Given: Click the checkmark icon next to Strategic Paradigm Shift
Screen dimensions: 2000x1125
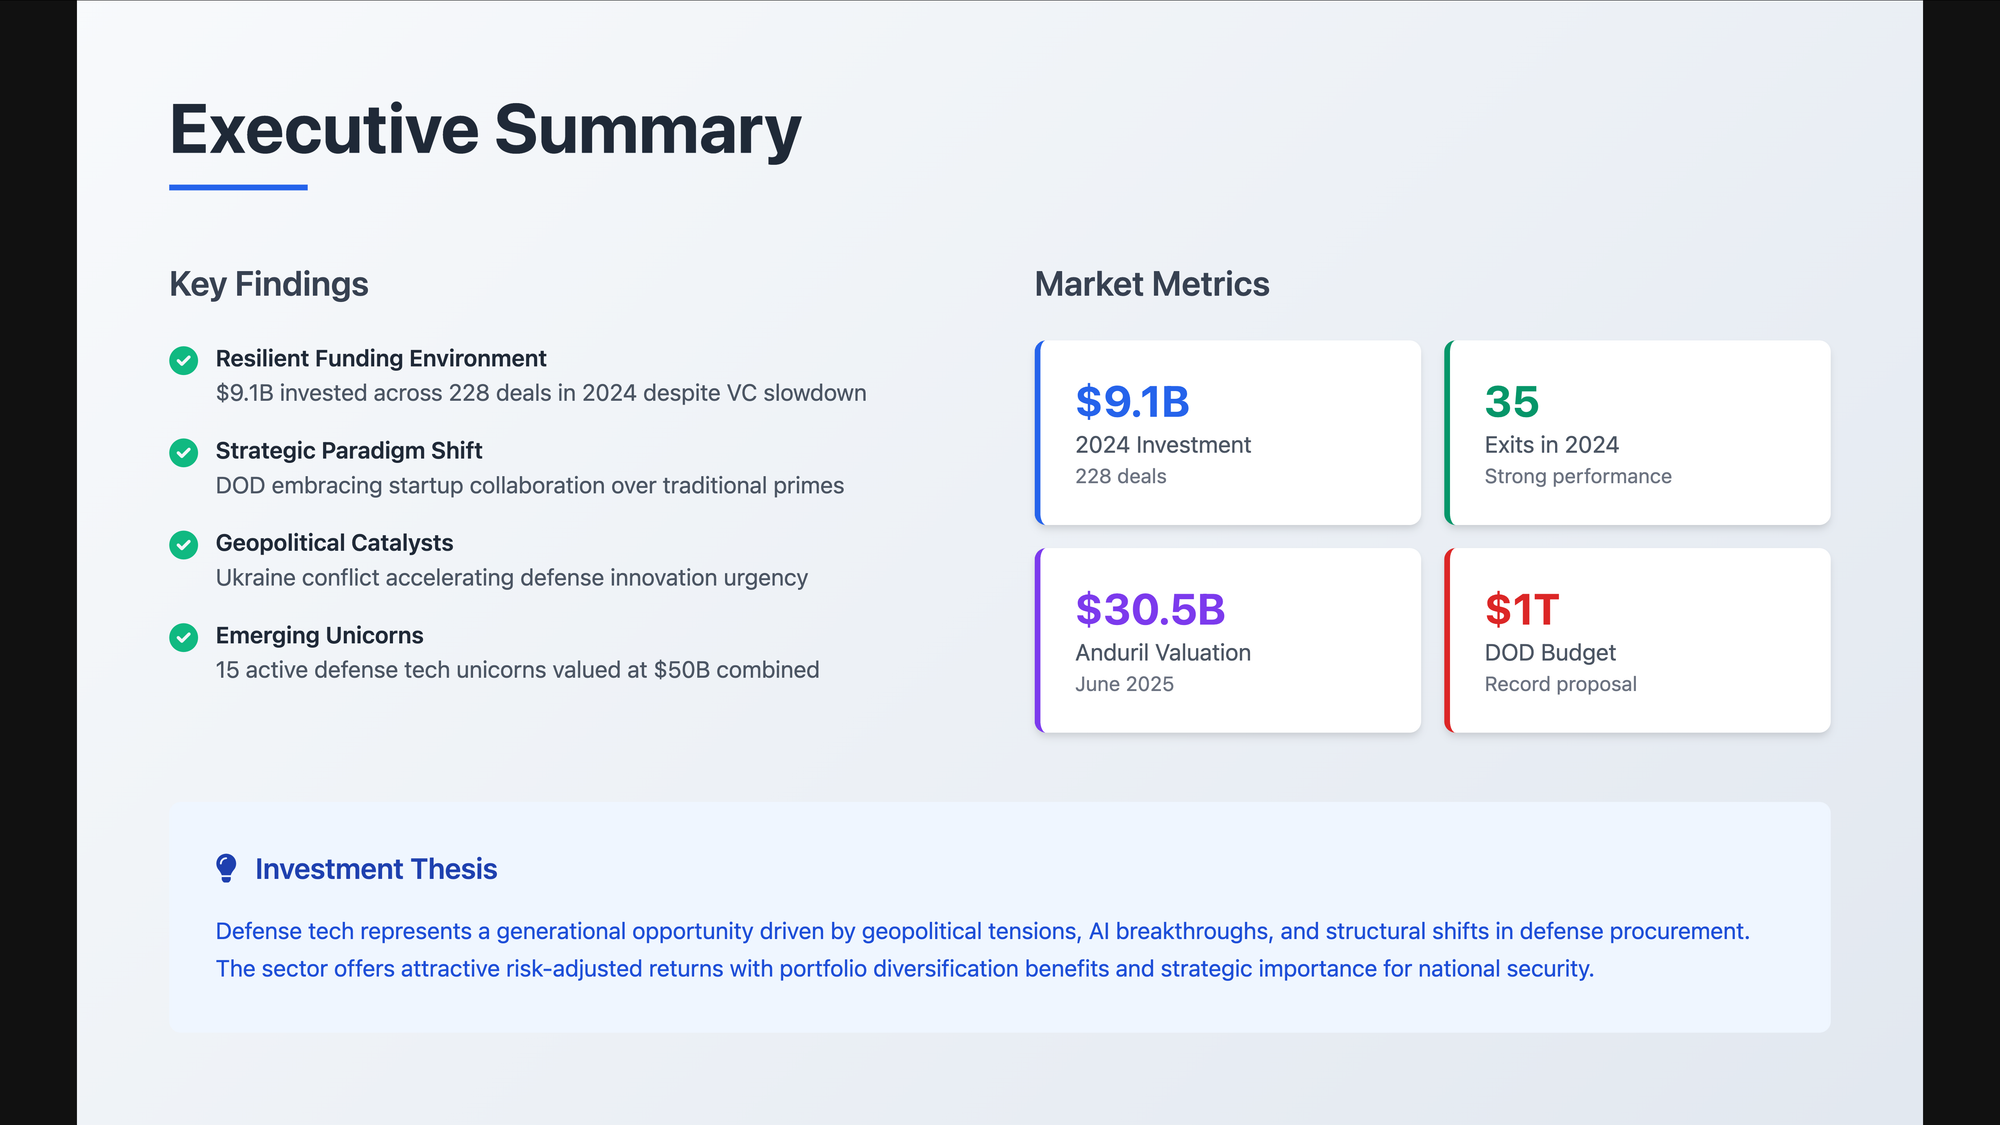Looking at the screenshot, I should tap(183, 452).
